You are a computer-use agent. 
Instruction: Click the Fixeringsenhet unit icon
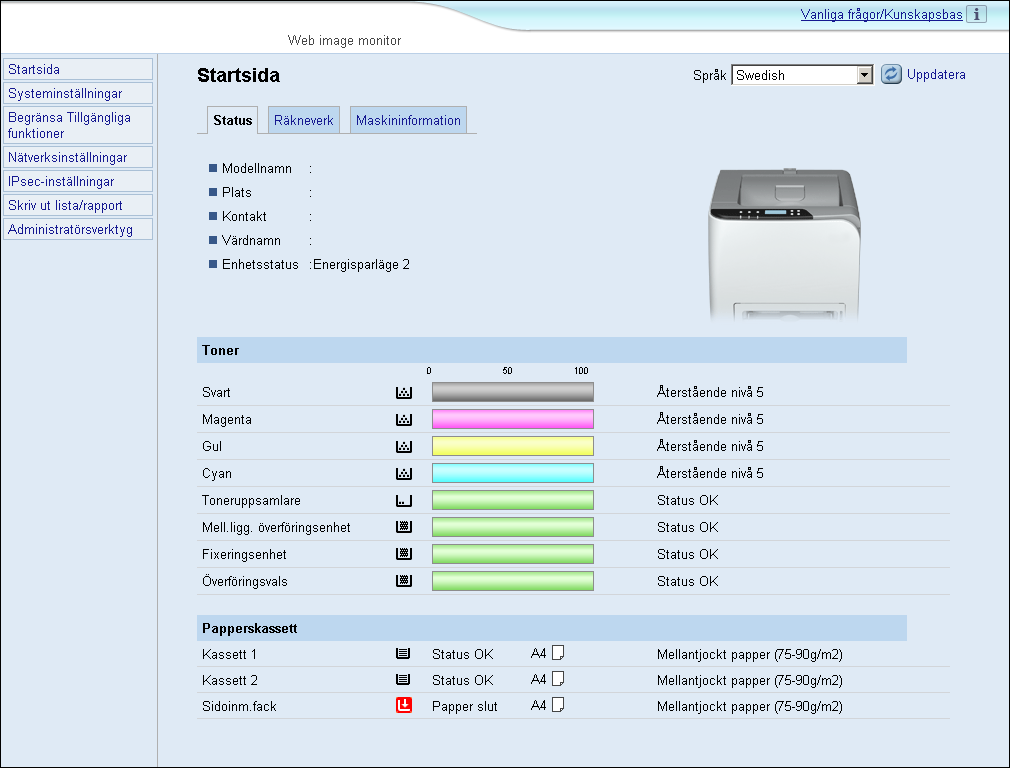(404, 554)
